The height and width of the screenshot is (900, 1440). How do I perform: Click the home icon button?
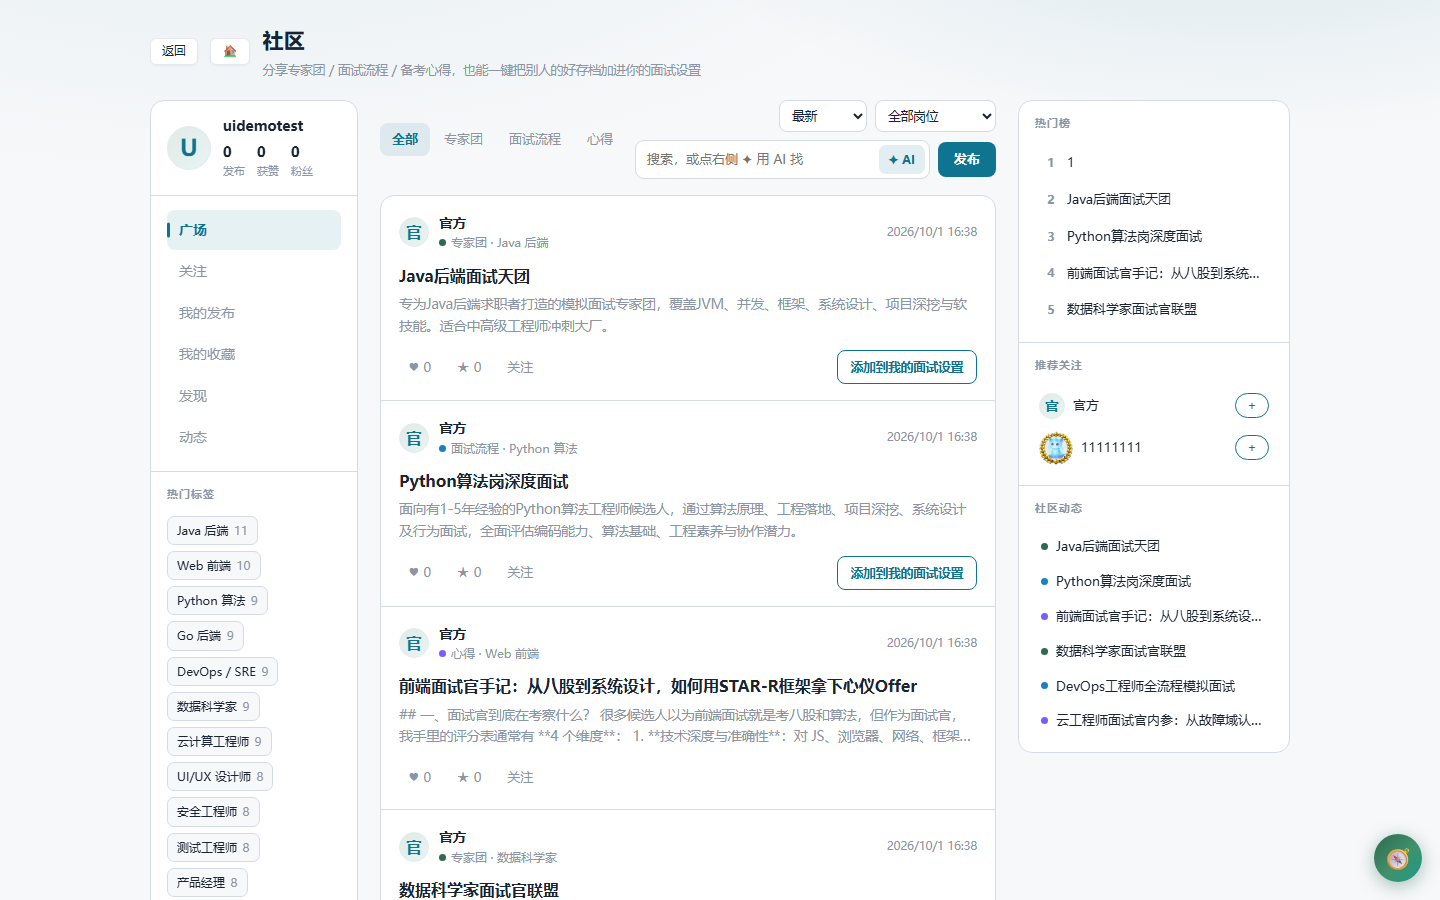230,51
